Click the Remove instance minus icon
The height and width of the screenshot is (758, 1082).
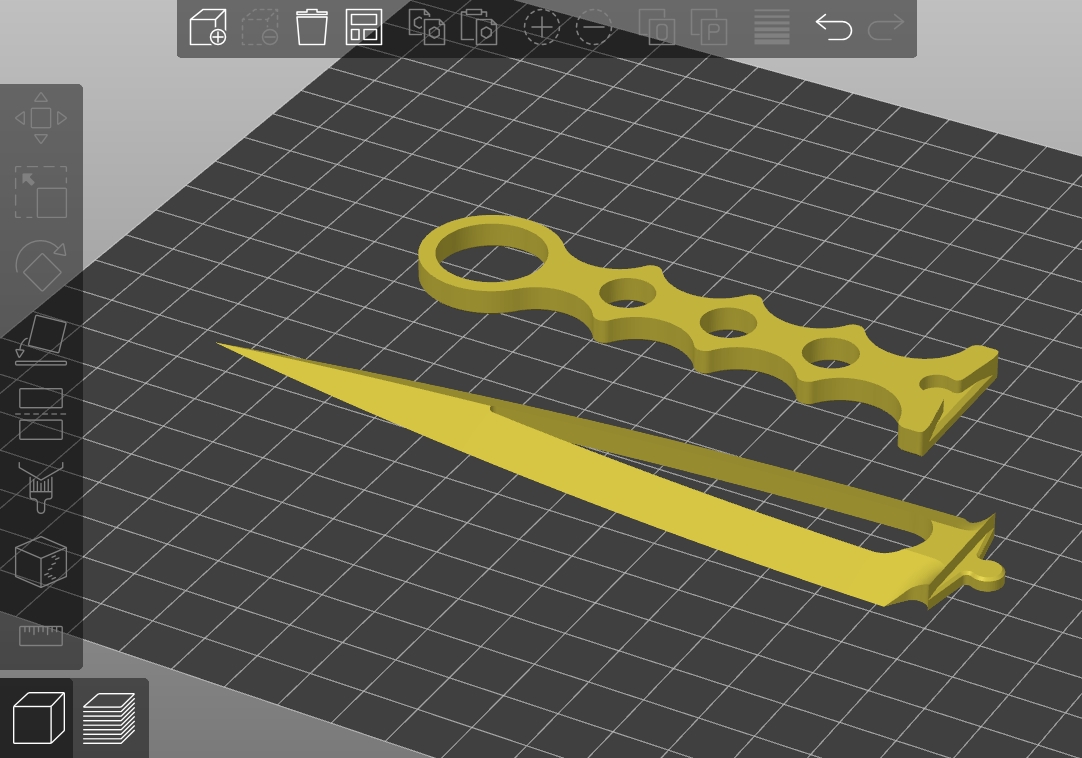(593, 28)
